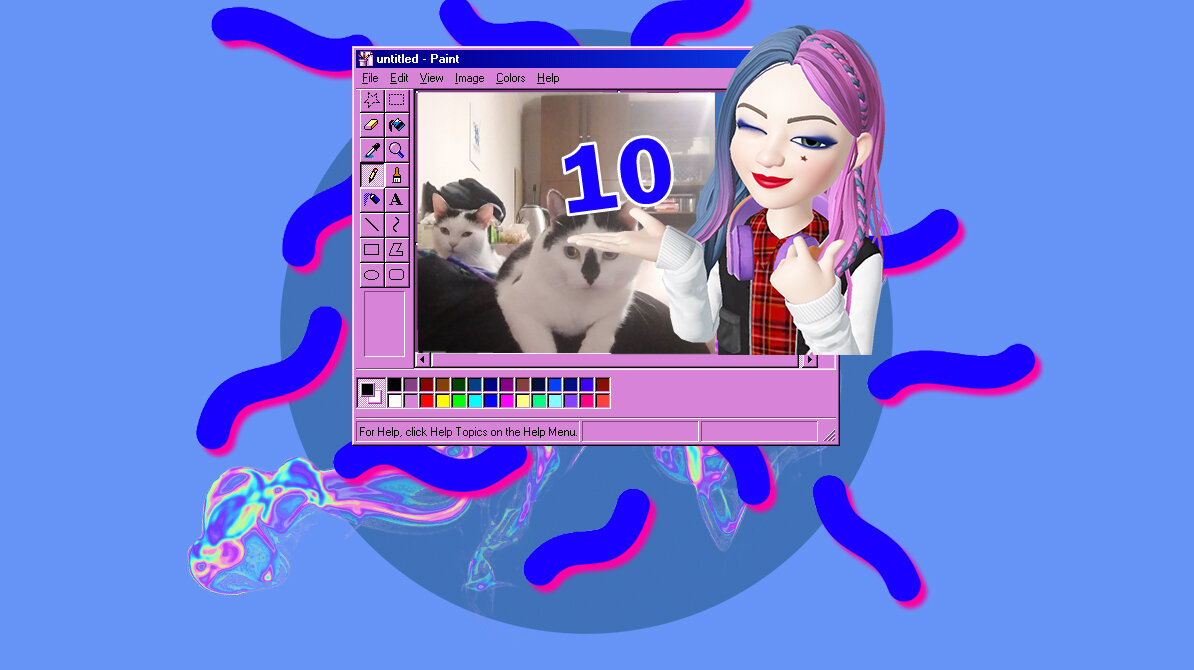Select the dark green palette swatch
1194x670 pixels.
pyautogui.click(x=458, y=384)
